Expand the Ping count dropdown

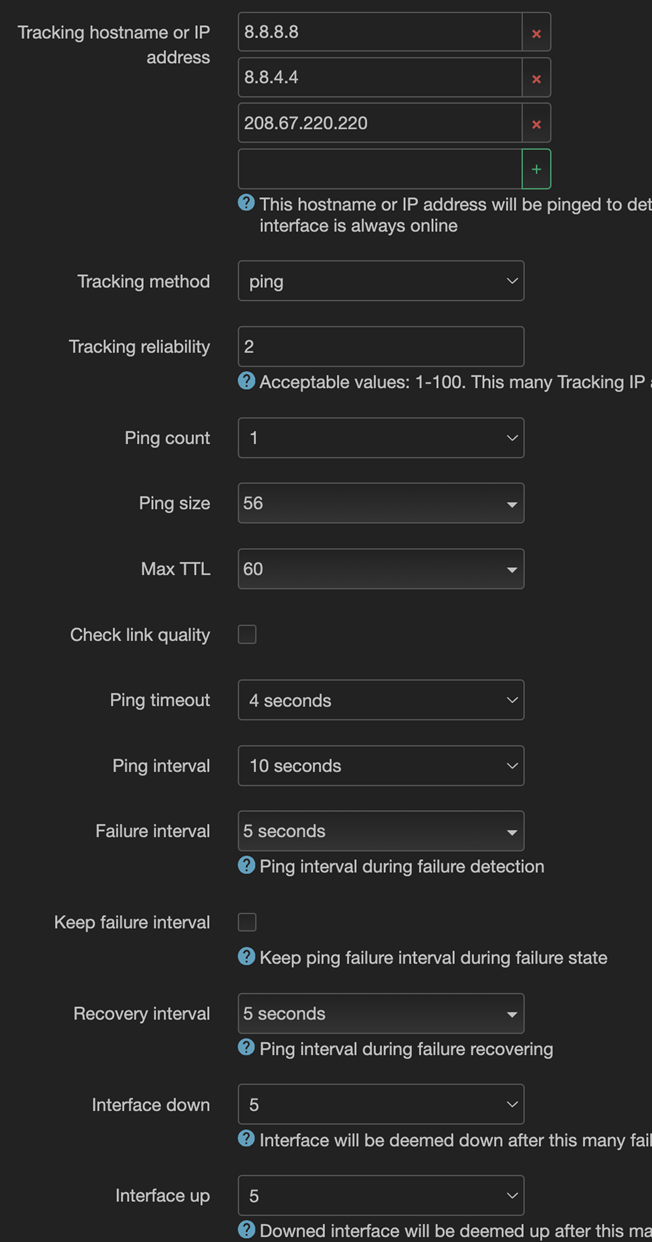380,438
